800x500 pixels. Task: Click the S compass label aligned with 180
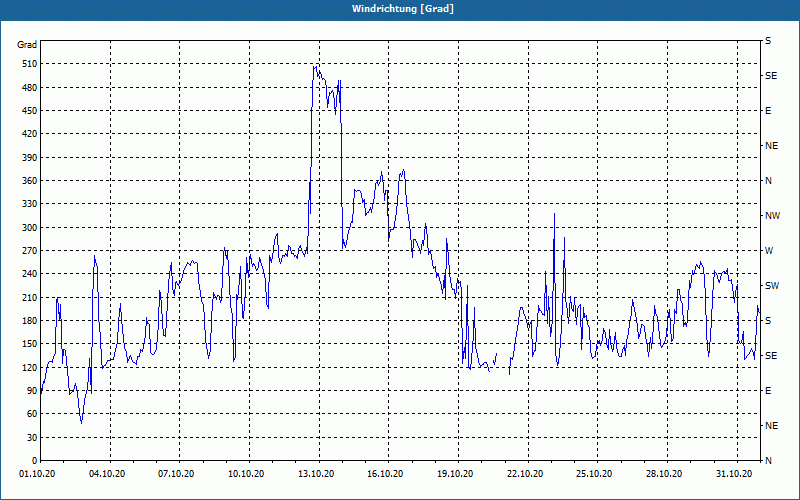click(768, 321)
